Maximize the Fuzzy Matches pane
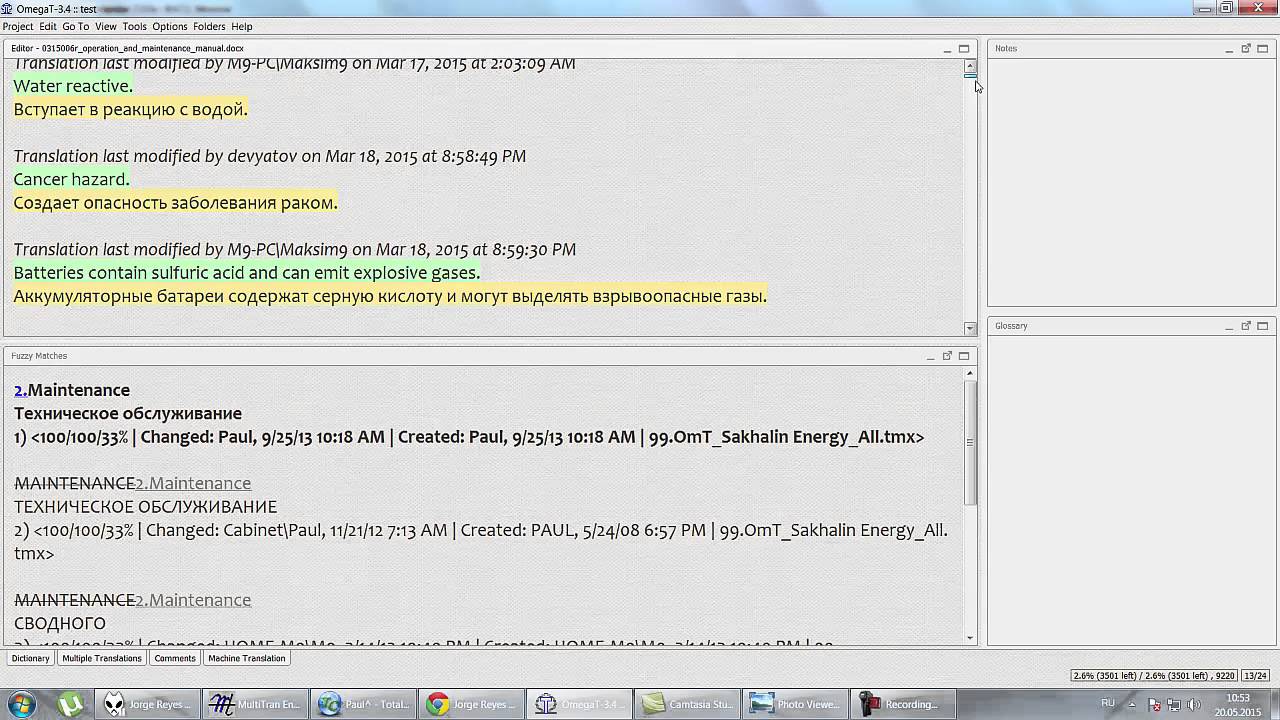This screenshot has height=720, width=1280. (964, 356)
